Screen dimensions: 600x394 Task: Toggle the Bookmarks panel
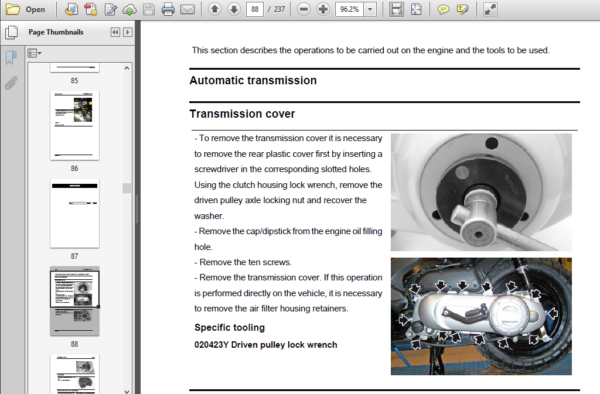[11, 58]
